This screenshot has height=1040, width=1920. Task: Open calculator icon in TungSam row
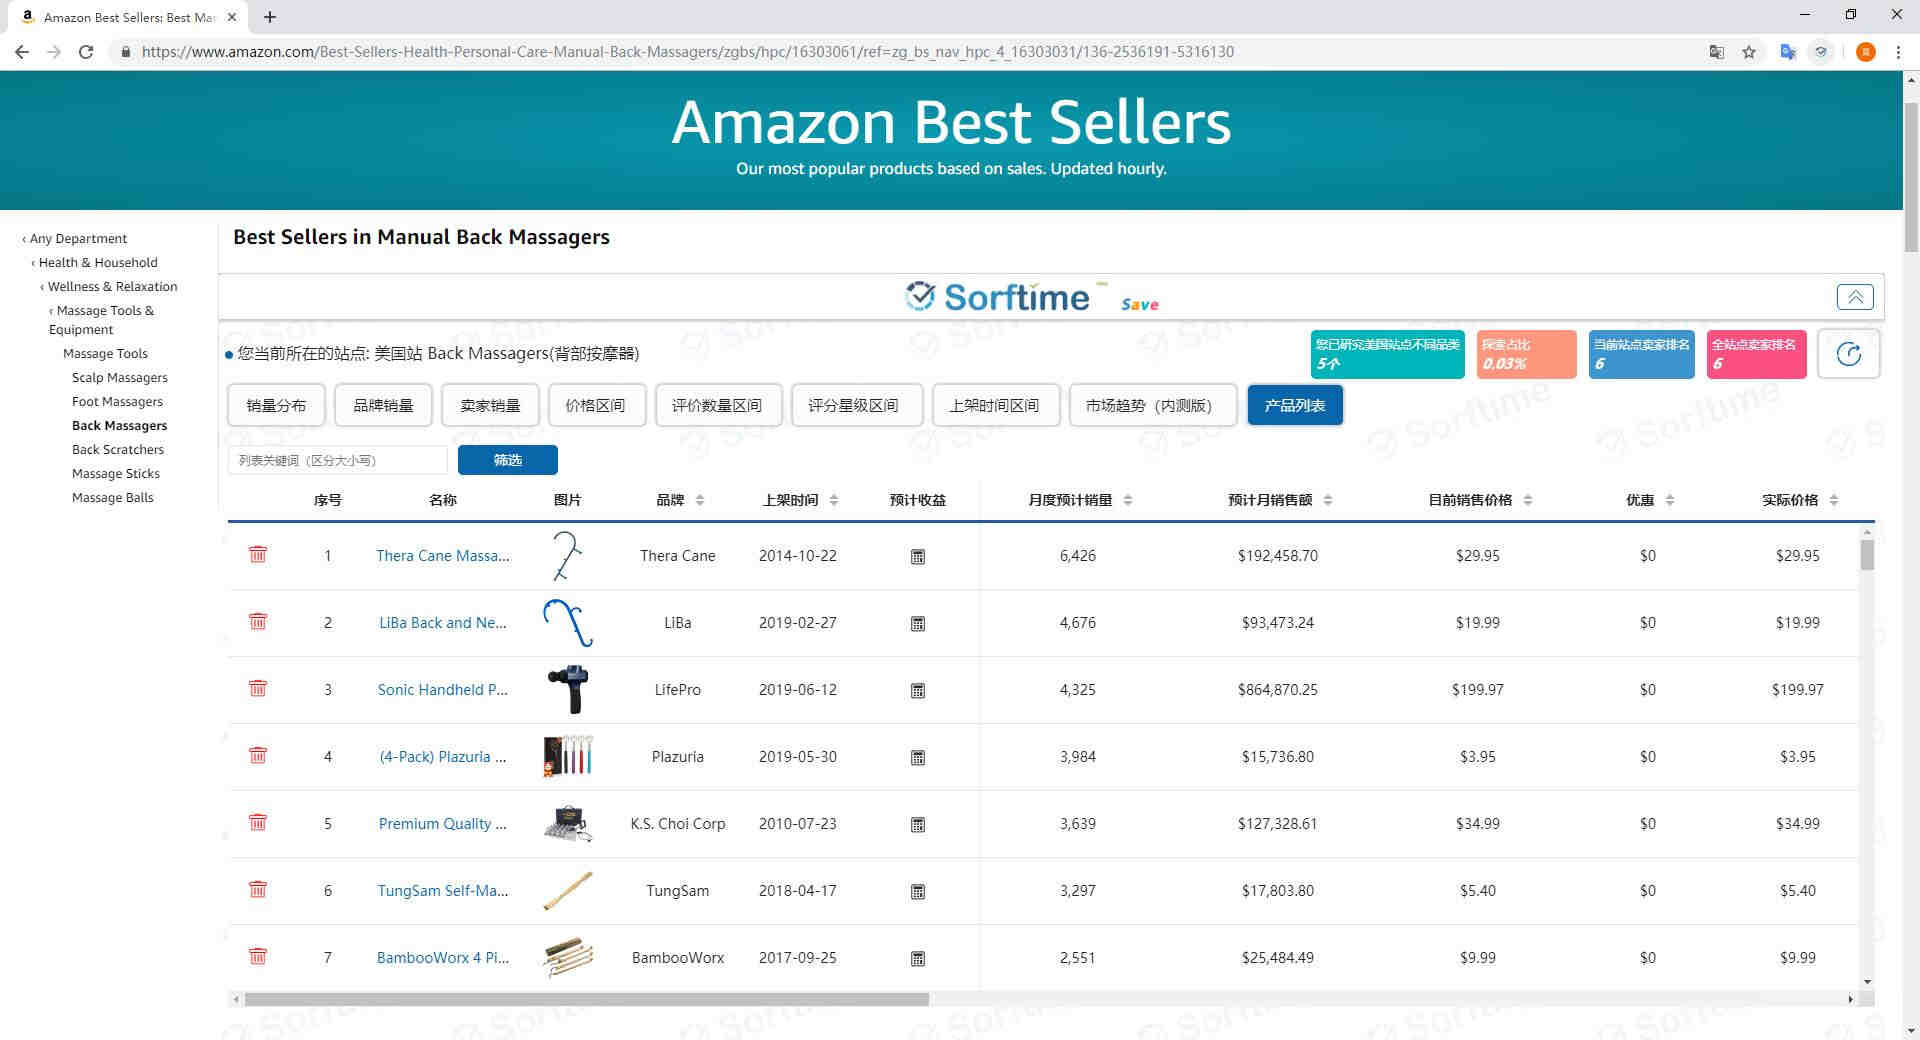918,892
